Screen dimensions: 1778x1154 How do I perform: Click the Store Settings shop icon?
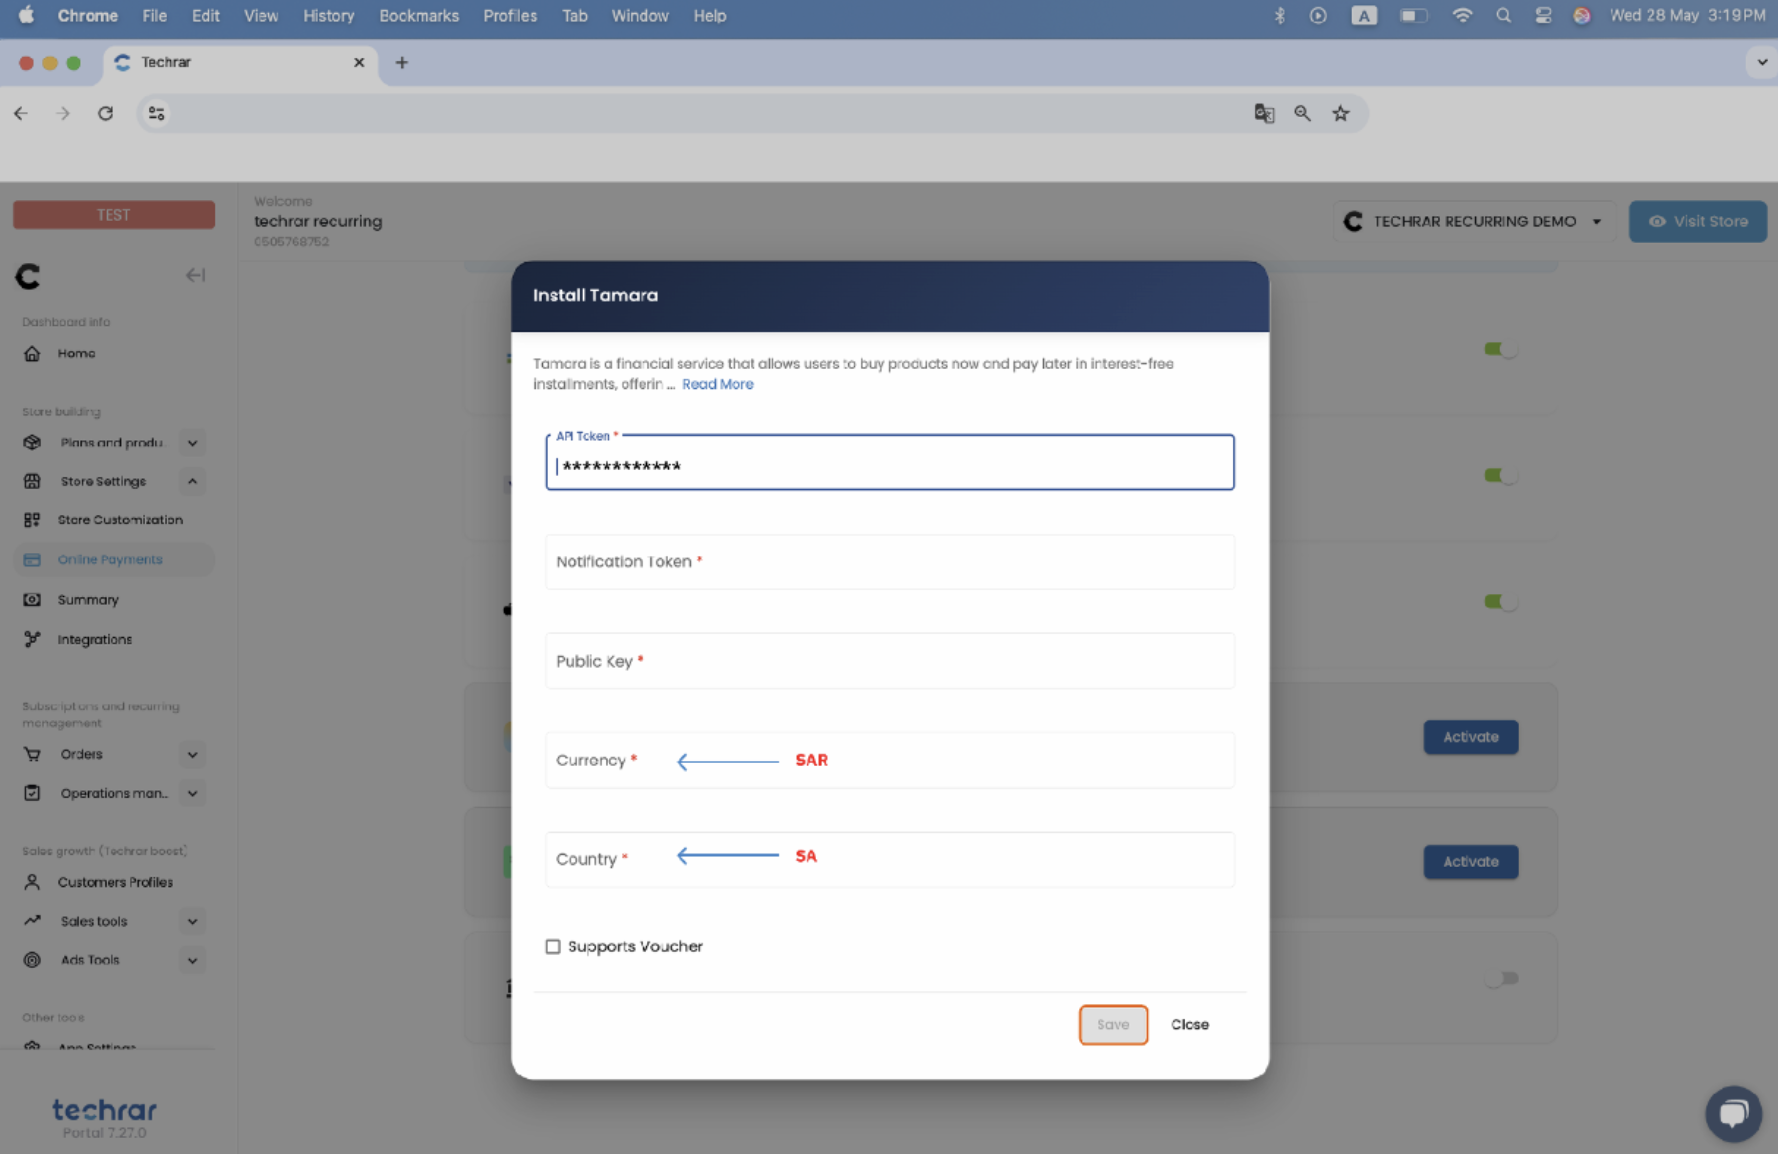(32, 481)
